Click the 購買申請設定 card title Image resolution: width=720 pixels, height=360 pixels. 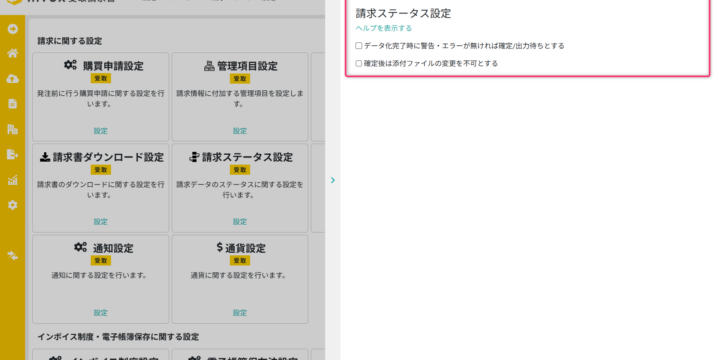click(113, 66)
